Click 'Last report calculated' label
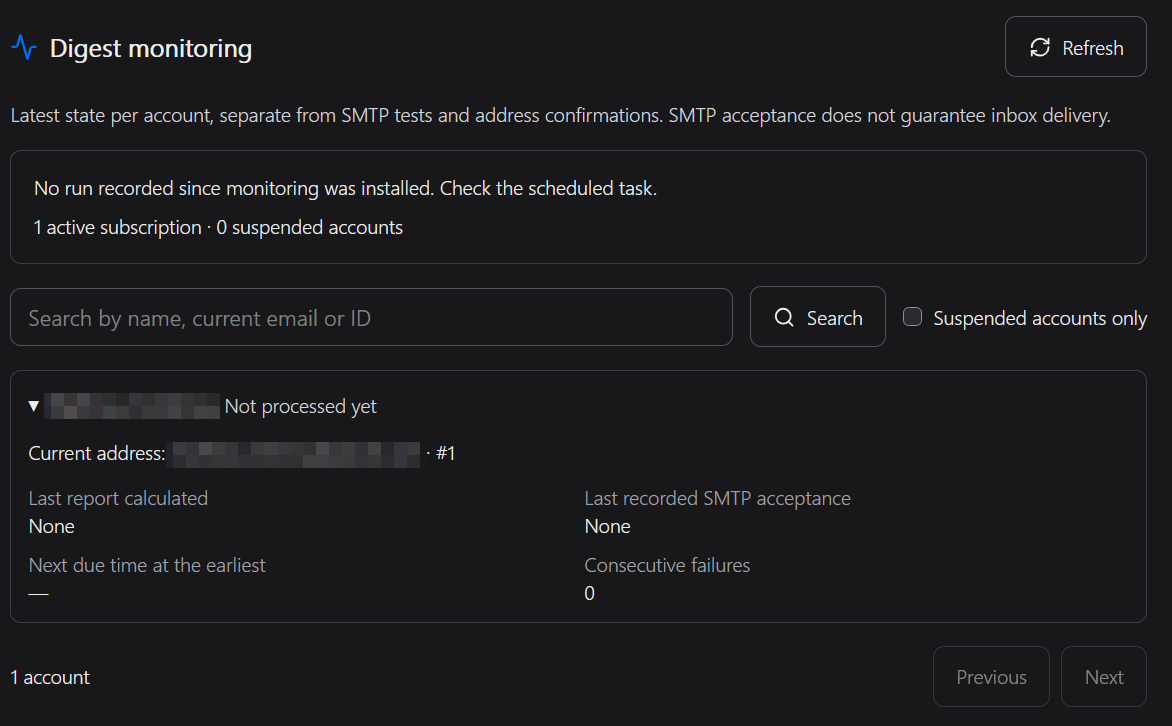This screenshot has height=726, width=1172. pyautogui.click(x=118, y=498)
